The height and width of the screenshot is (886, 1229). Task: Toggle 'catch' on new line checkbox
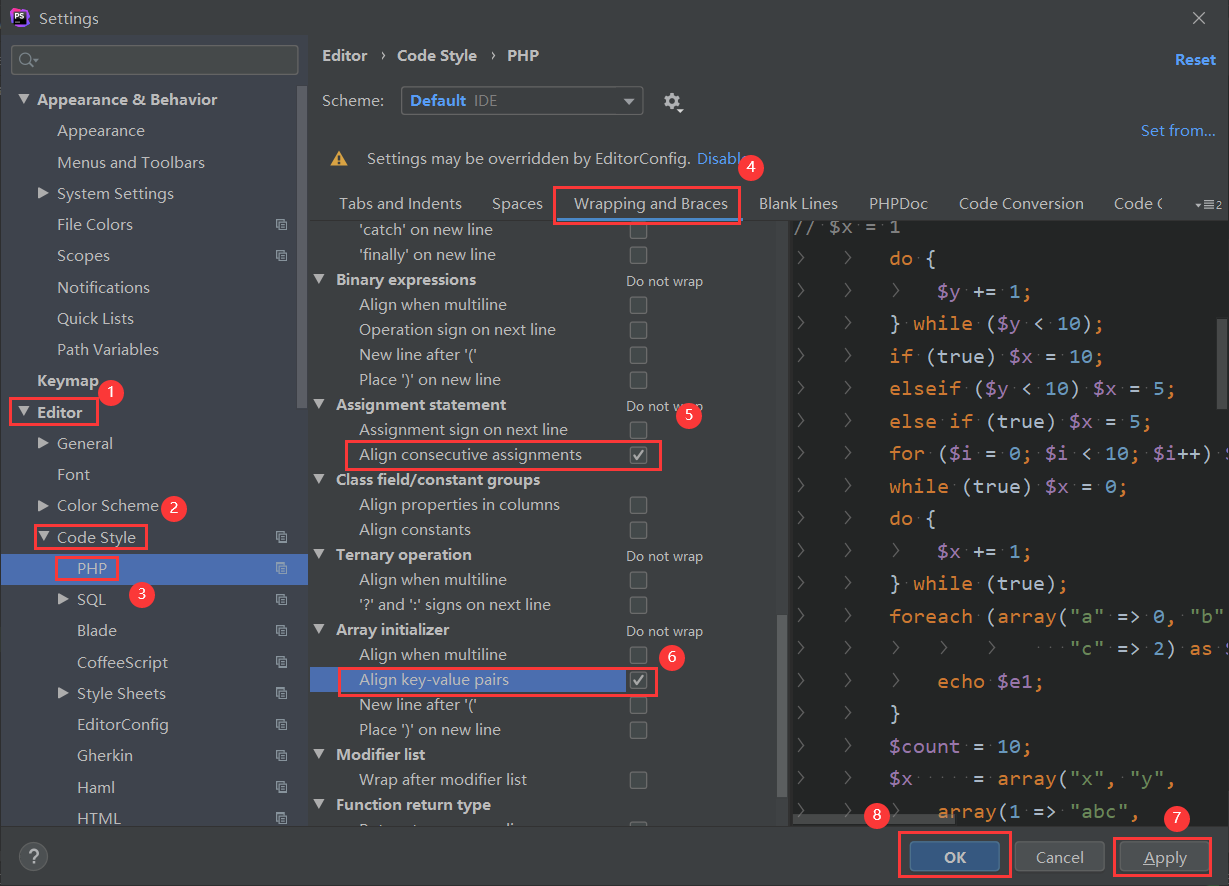pyautogui.click(x=638, y=230)
